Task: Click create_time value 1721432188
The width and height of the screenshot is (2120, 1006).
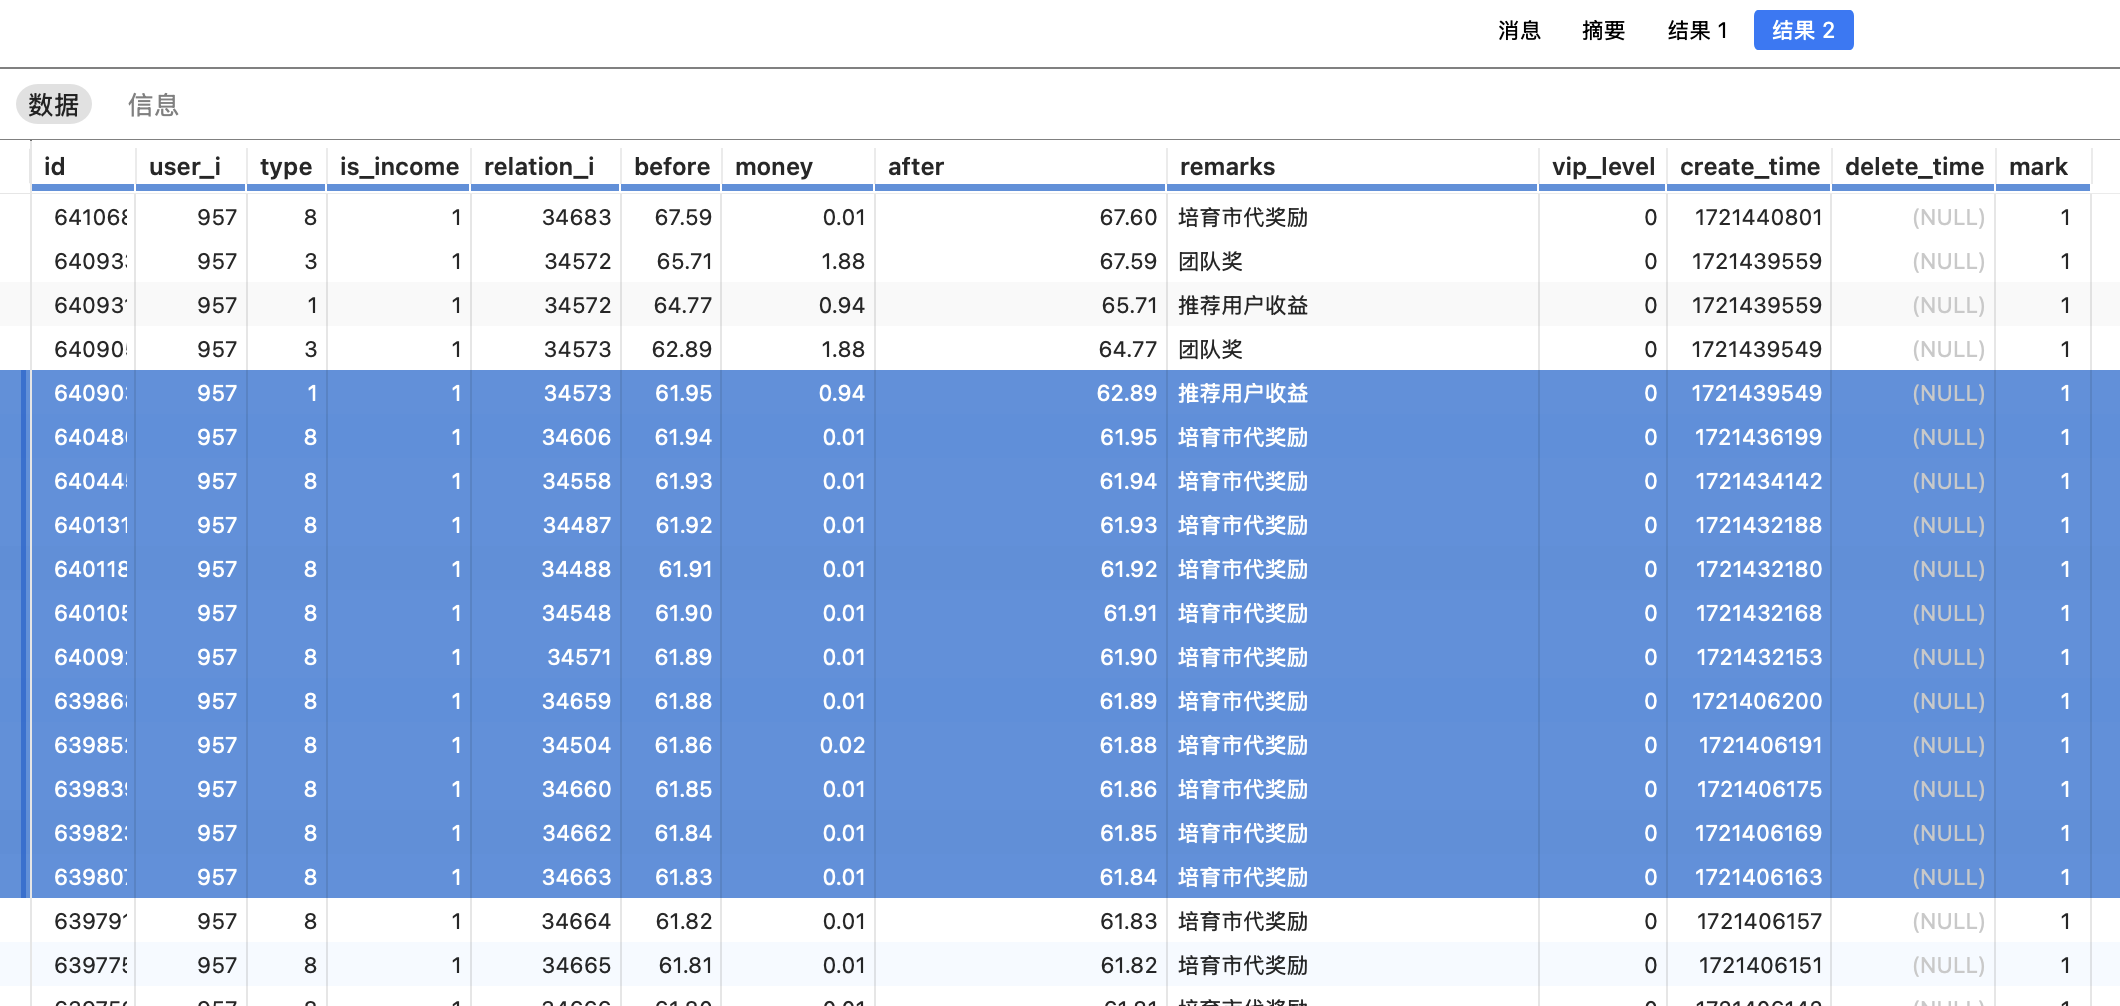Action: tap(1758, 526)
